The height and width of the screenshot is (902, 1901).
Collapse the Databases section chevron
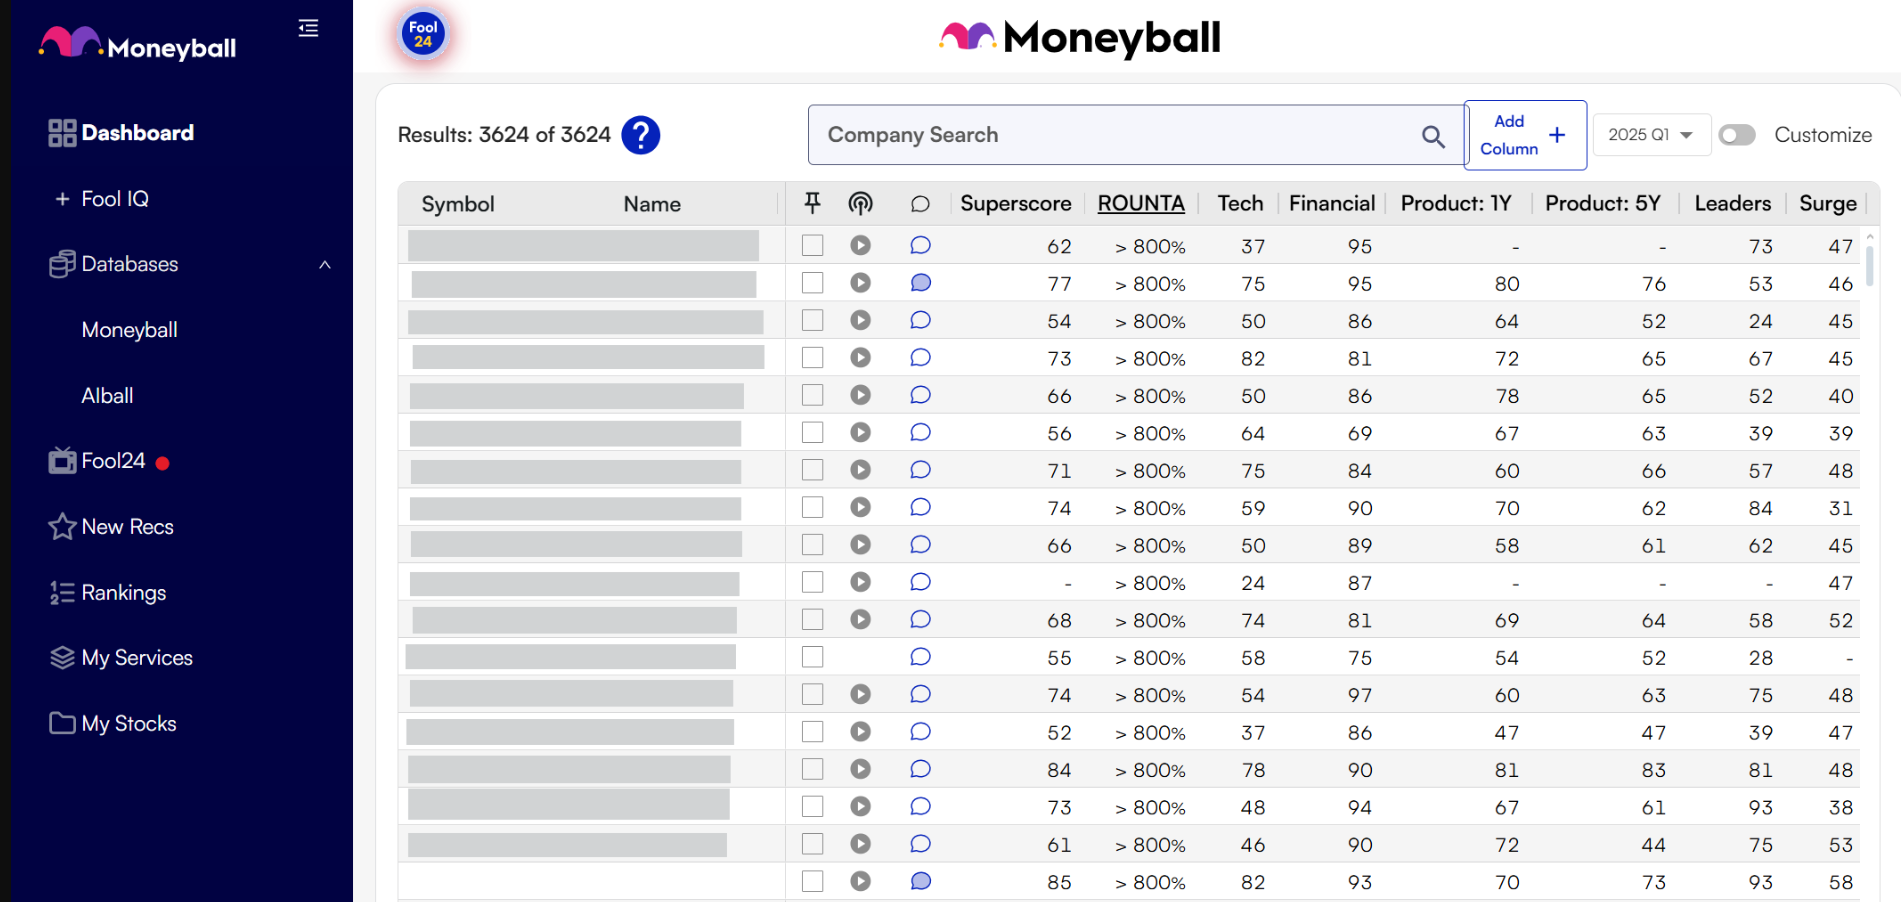[x=325, y=265]
